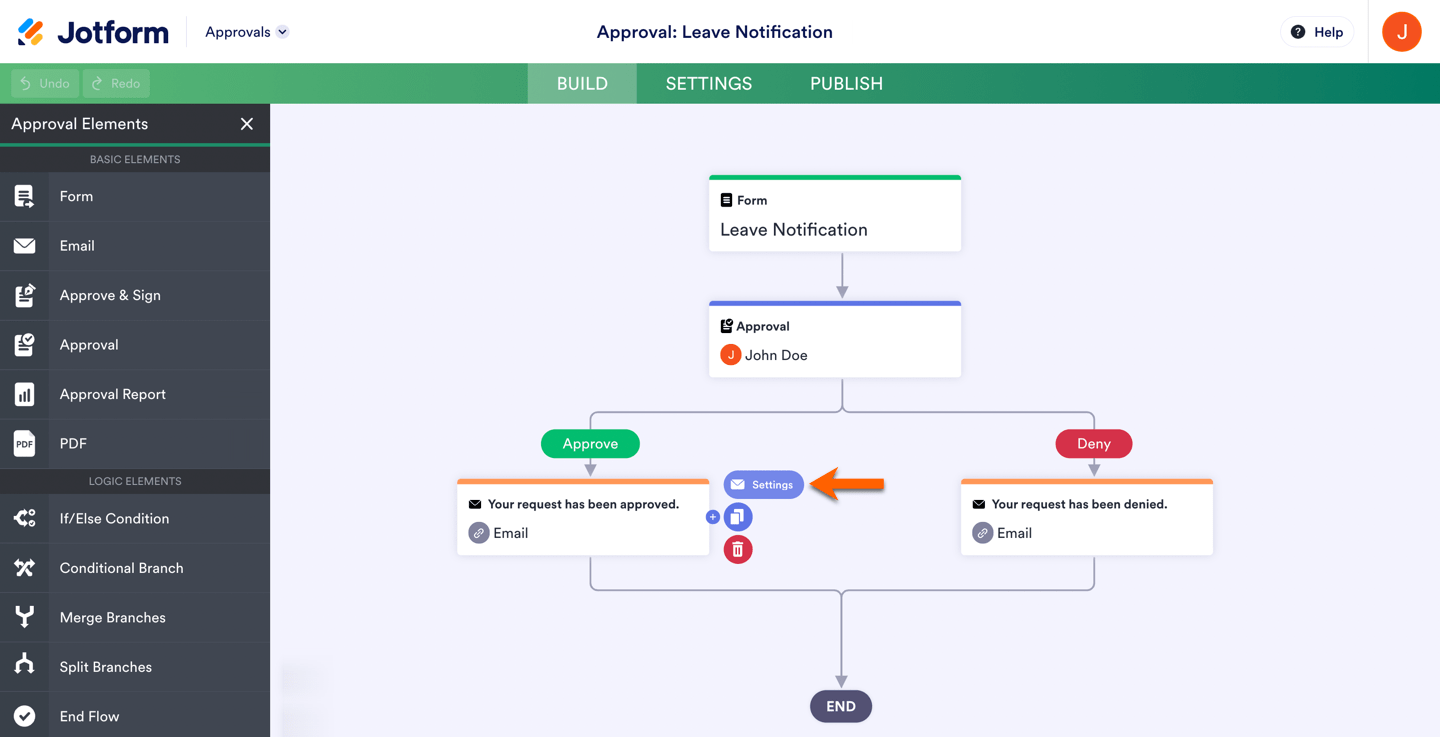This screenshot has width=1440, height=737.
Task: Select the Approve & Sign element icon
Action: 25,296
